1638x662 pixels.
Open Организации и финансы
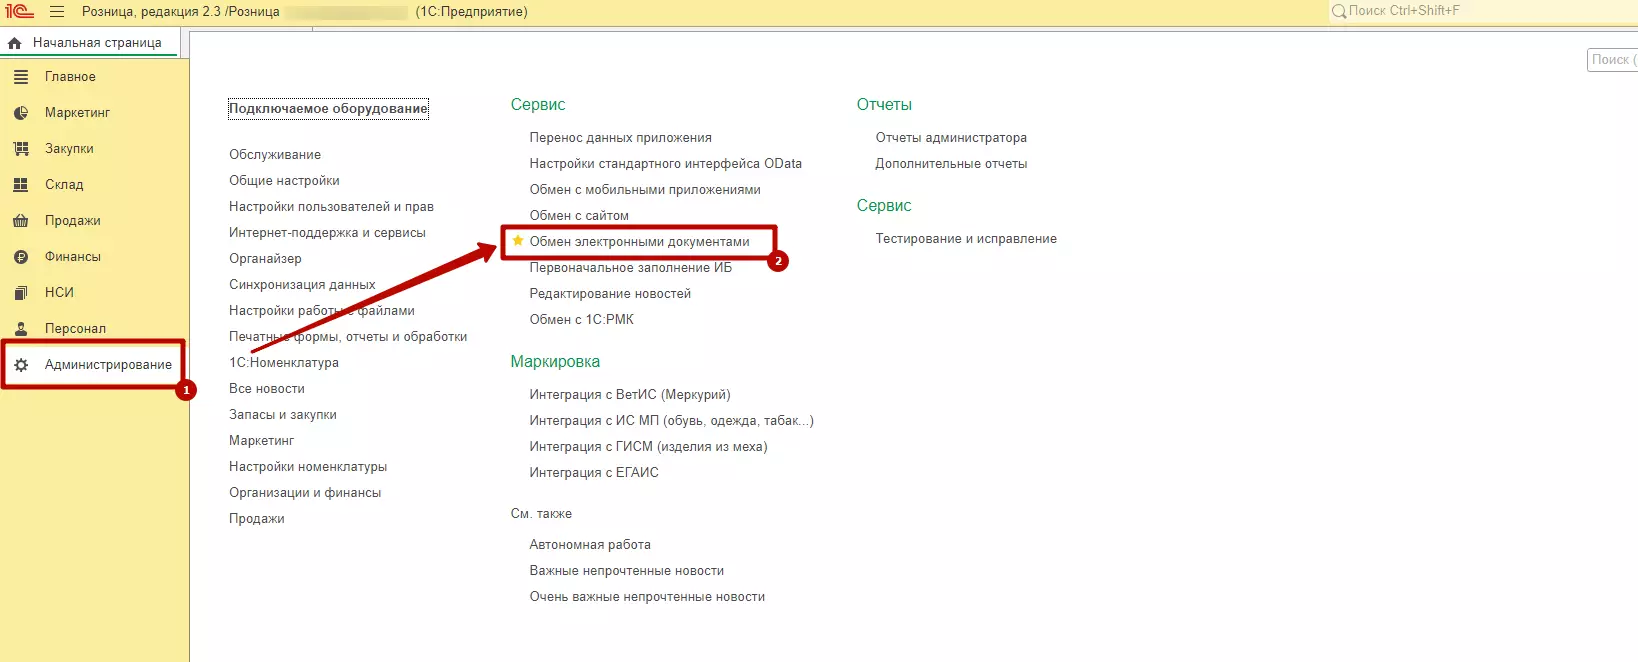305,493
